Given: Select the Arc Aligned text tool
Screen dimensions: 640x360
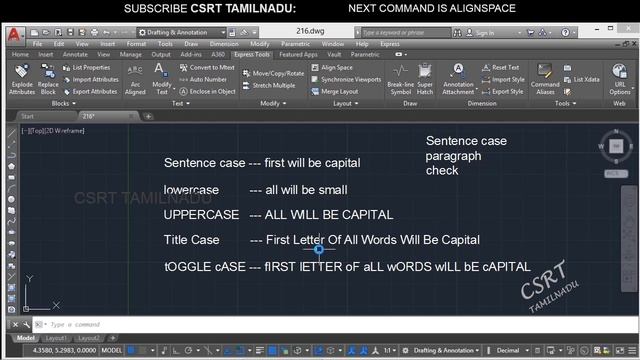Looking at the screenshot, I should (135, 80).
